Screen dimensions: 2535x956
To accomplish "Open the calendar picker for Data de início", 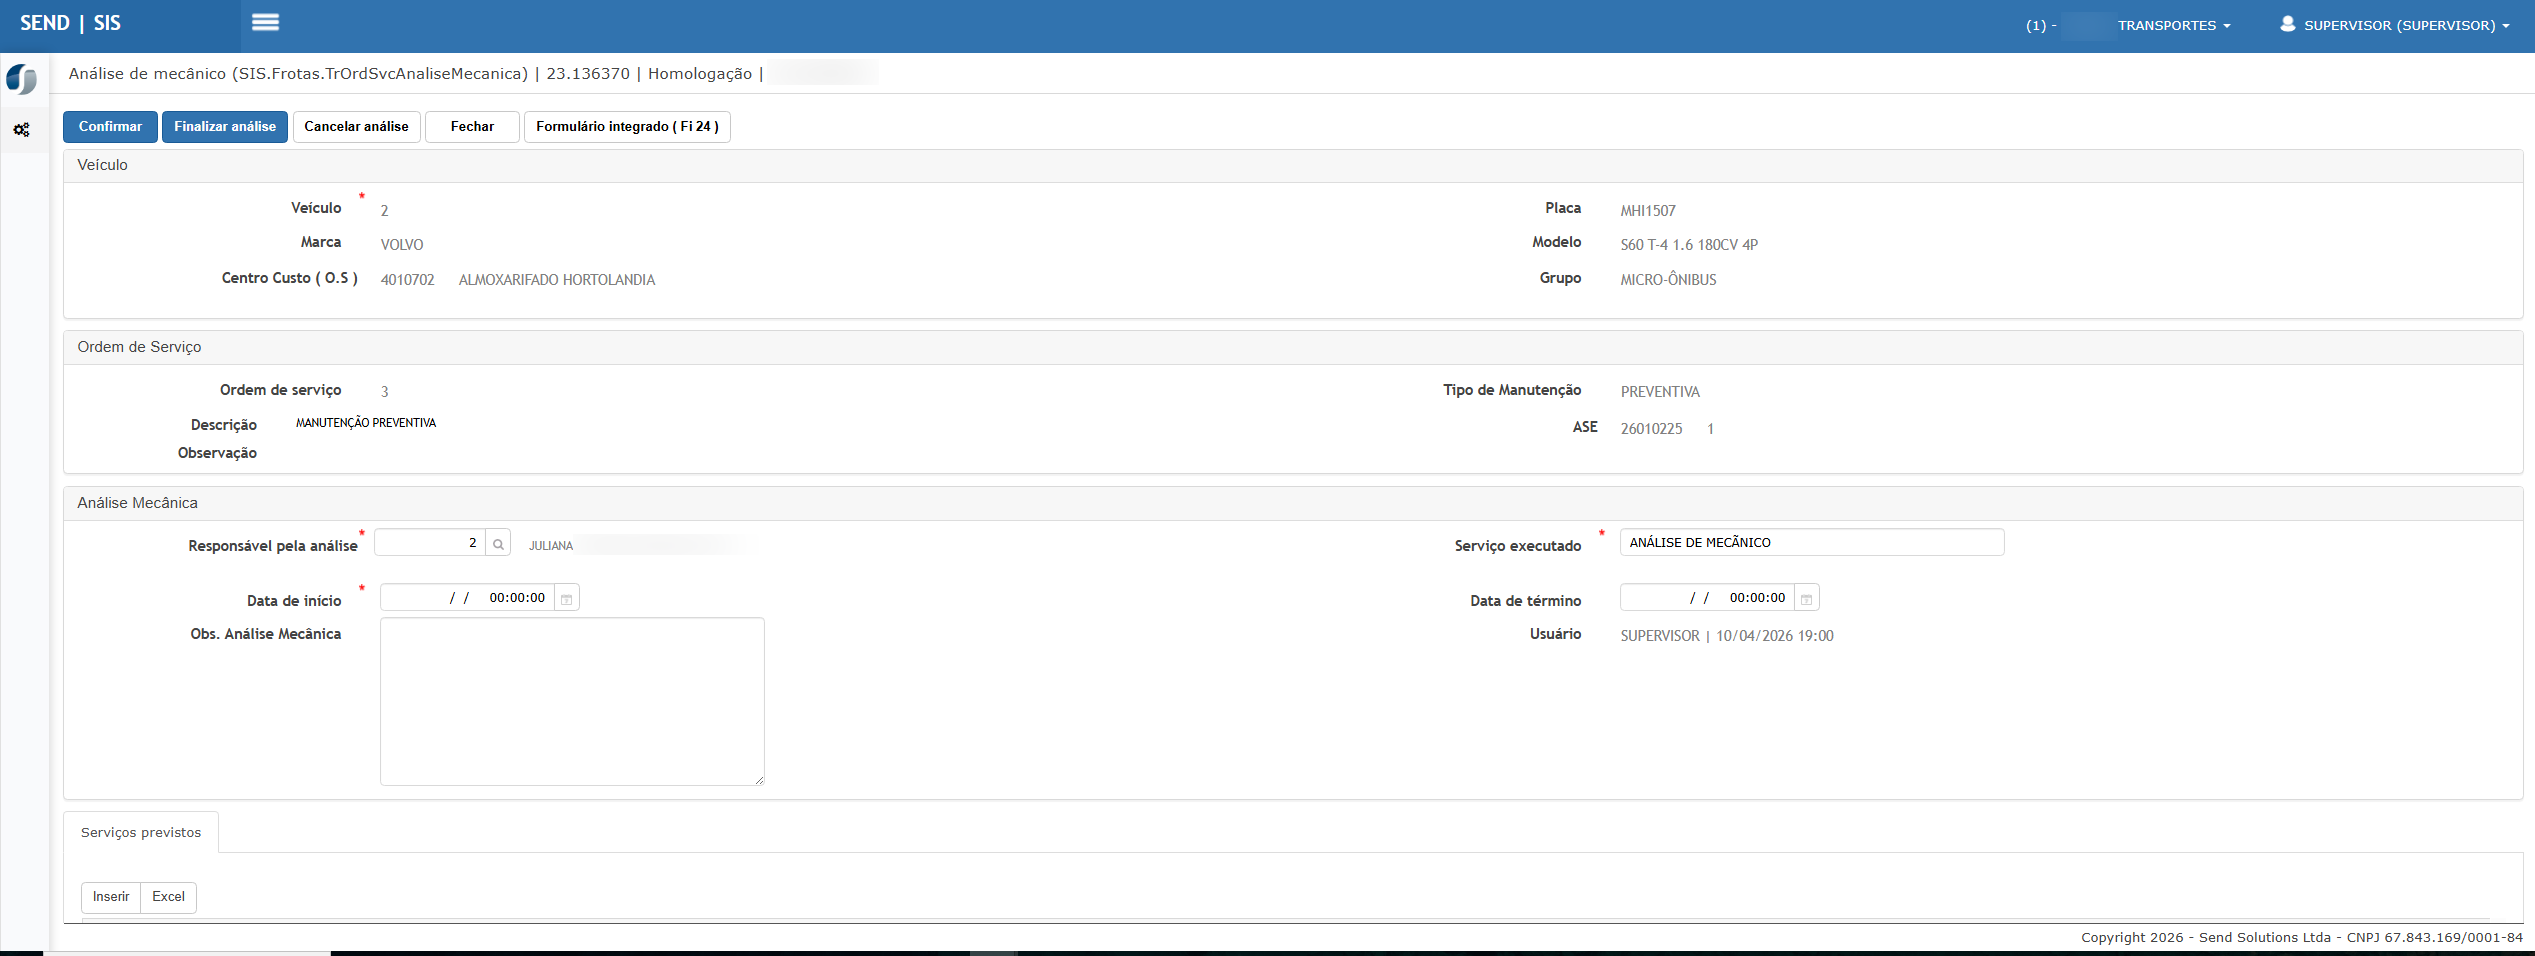I will [x=566, y=599].
